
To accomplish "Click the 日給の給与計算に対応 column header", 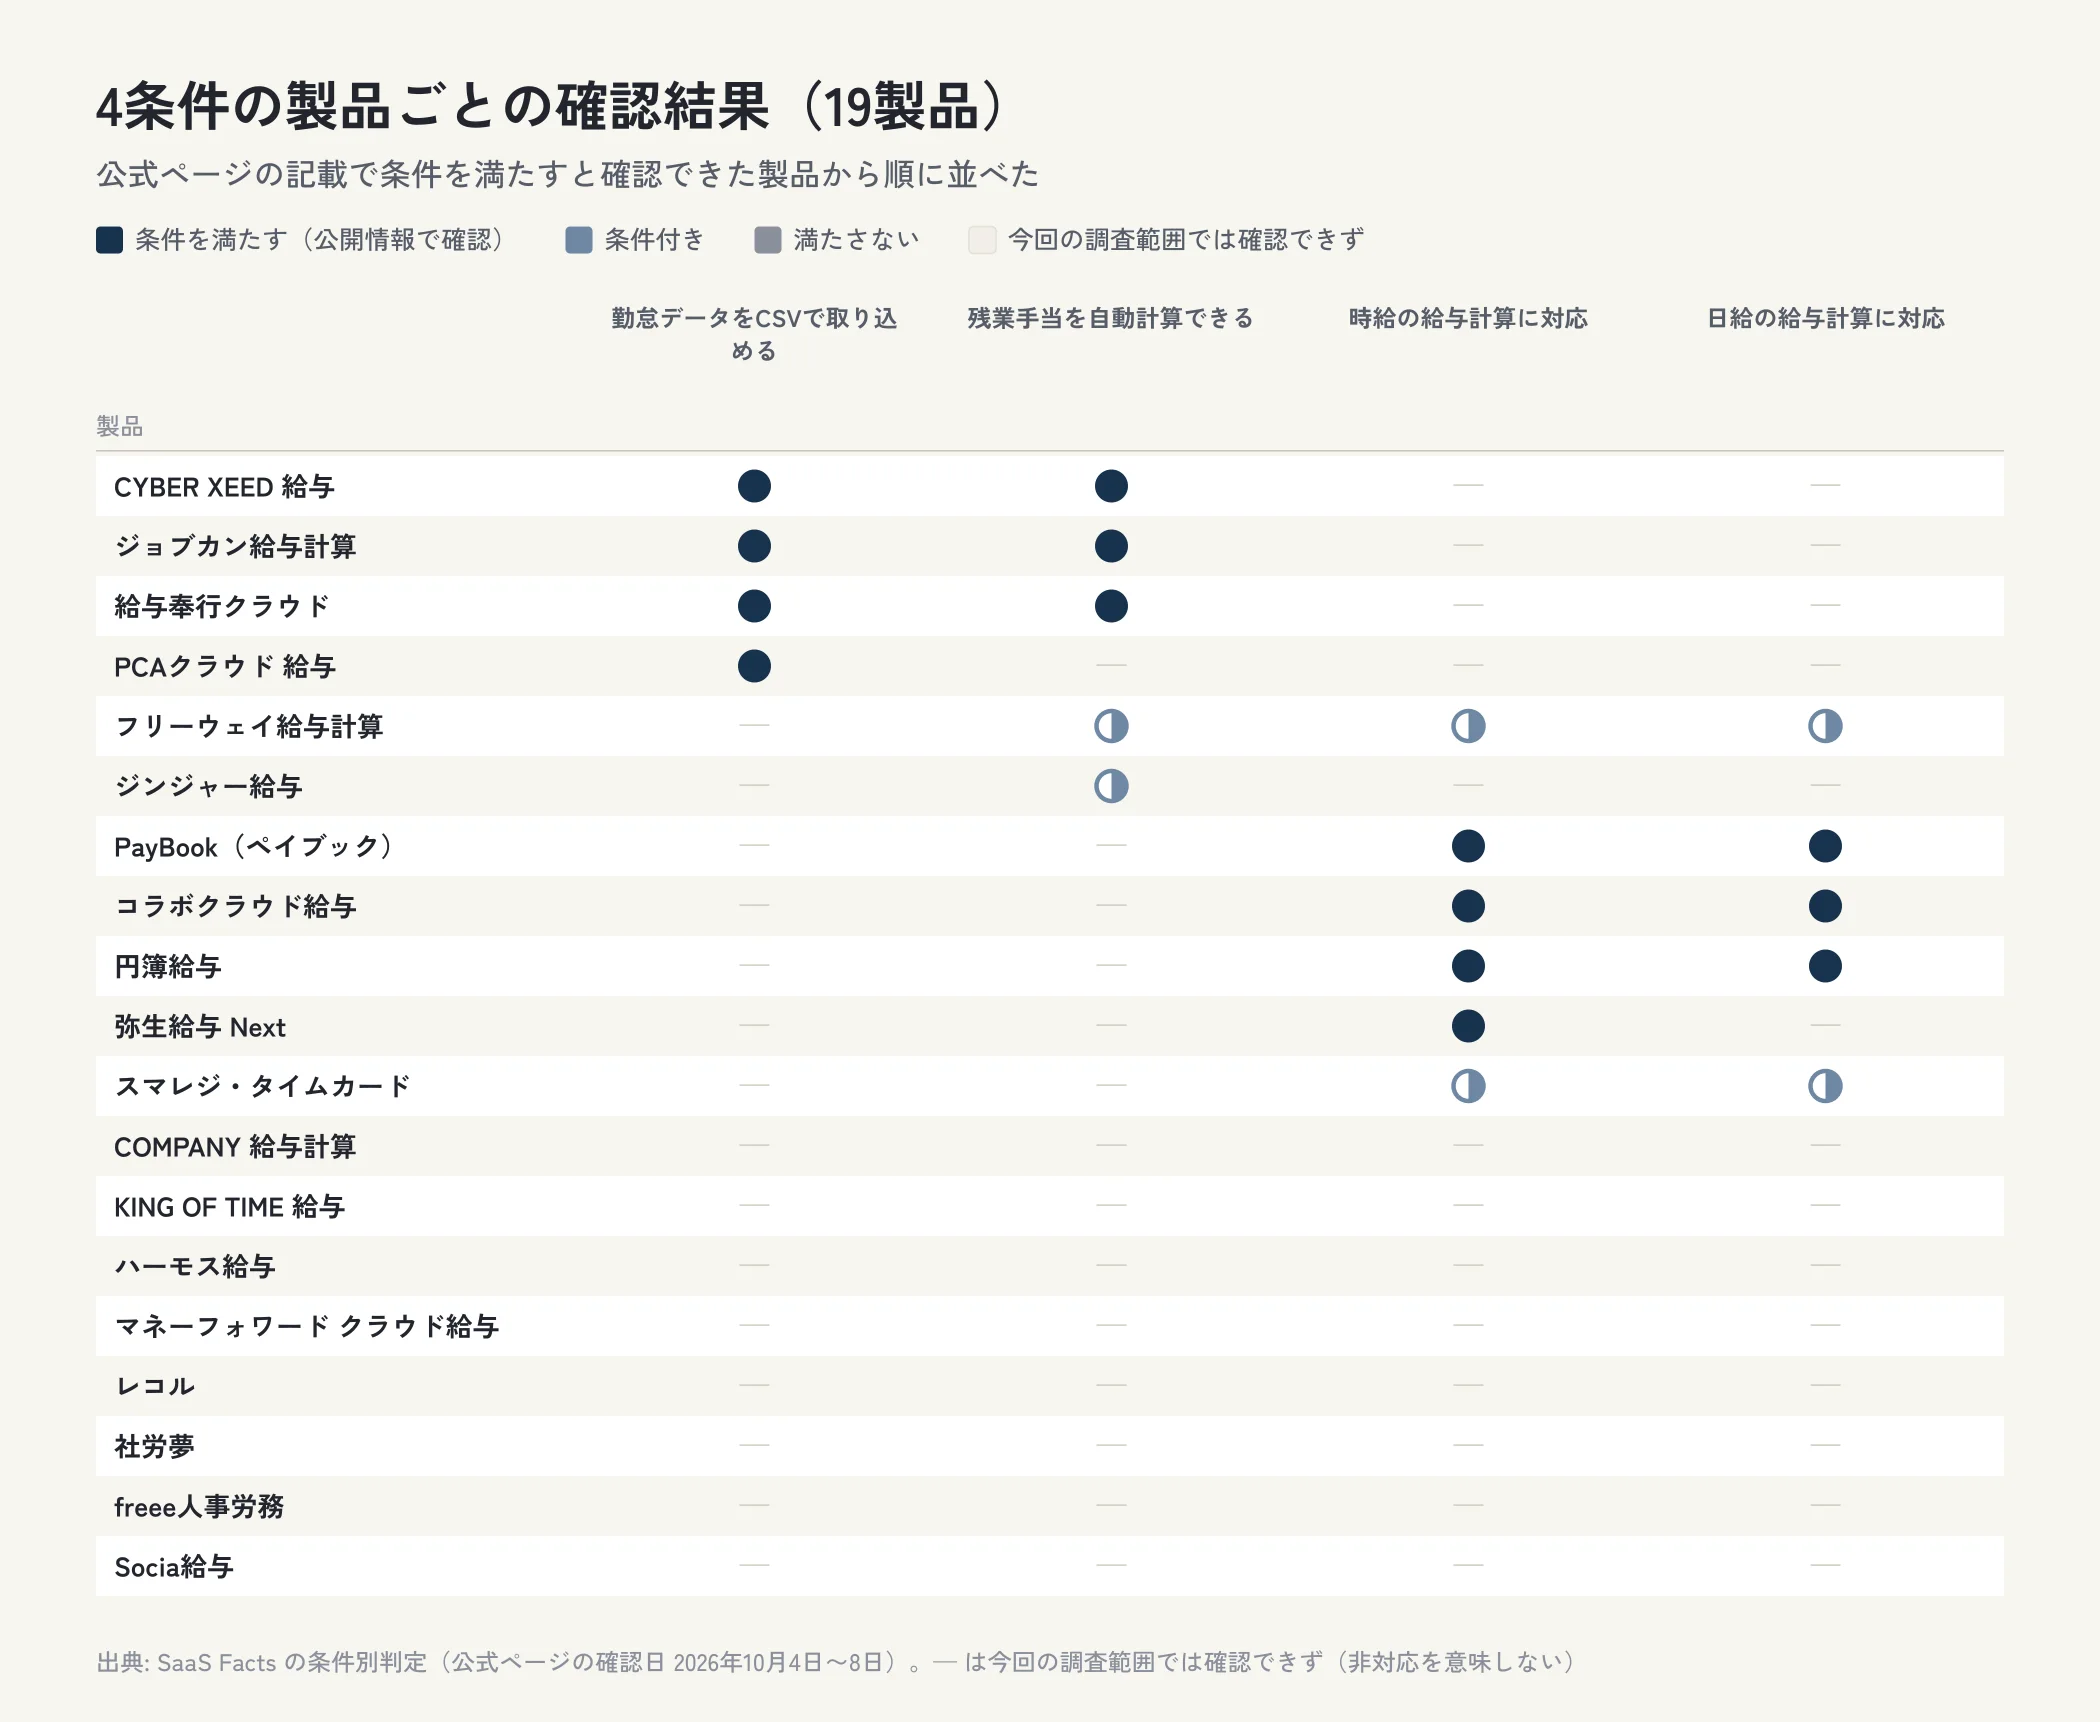I will tap(1825, 318).
